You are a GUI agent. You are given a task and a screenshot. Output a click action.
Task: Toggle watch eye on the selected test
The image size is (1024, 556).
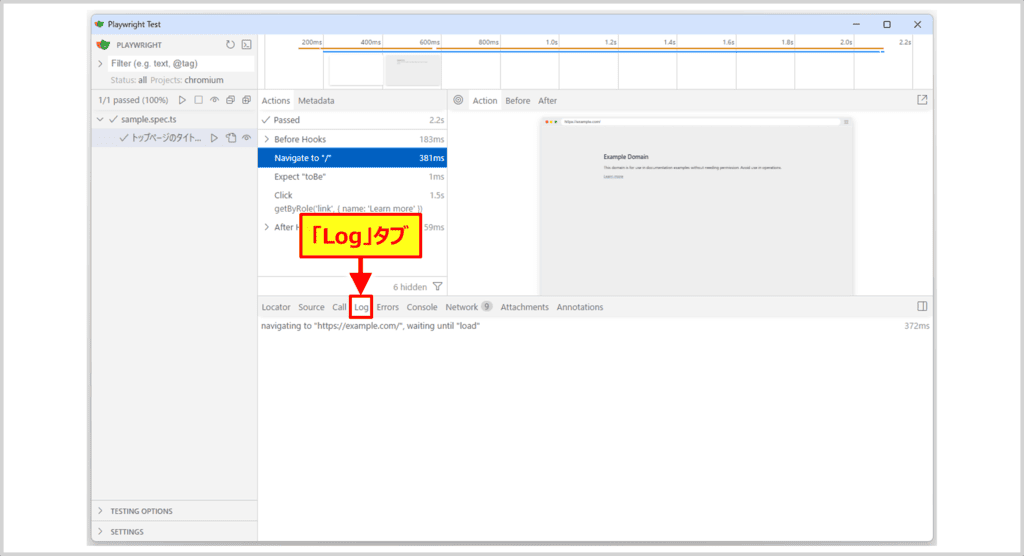246,138
